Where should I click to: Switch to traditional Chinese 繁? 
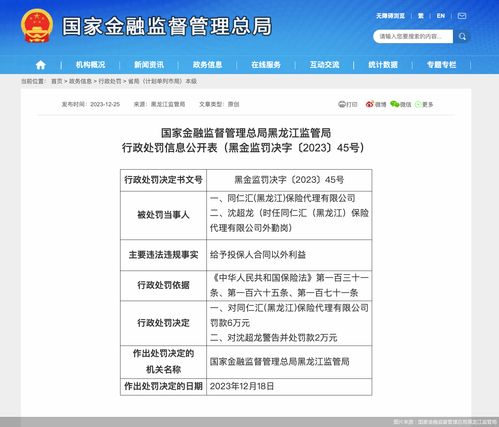point(421,16)
